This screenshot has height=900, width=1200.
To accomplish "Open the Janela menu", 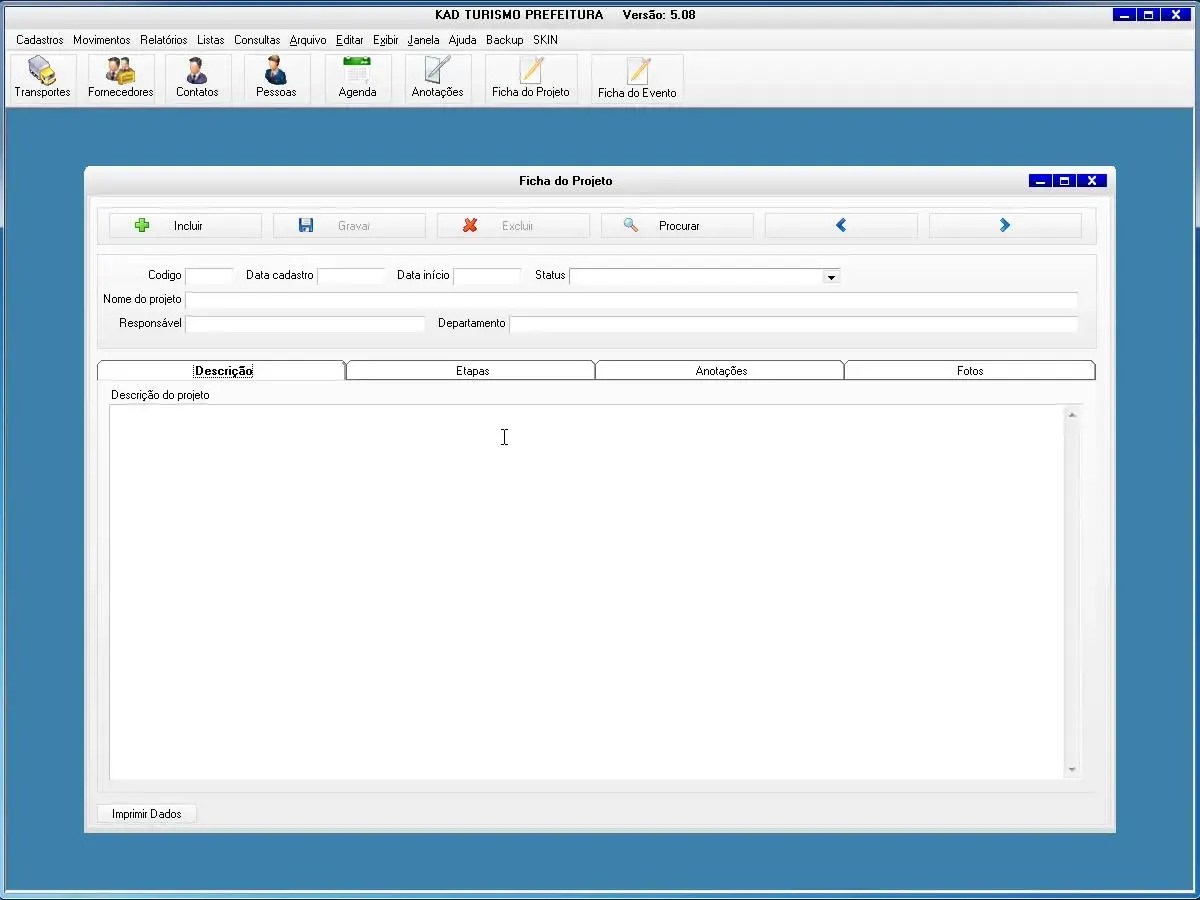I will (x=424, y=40).
